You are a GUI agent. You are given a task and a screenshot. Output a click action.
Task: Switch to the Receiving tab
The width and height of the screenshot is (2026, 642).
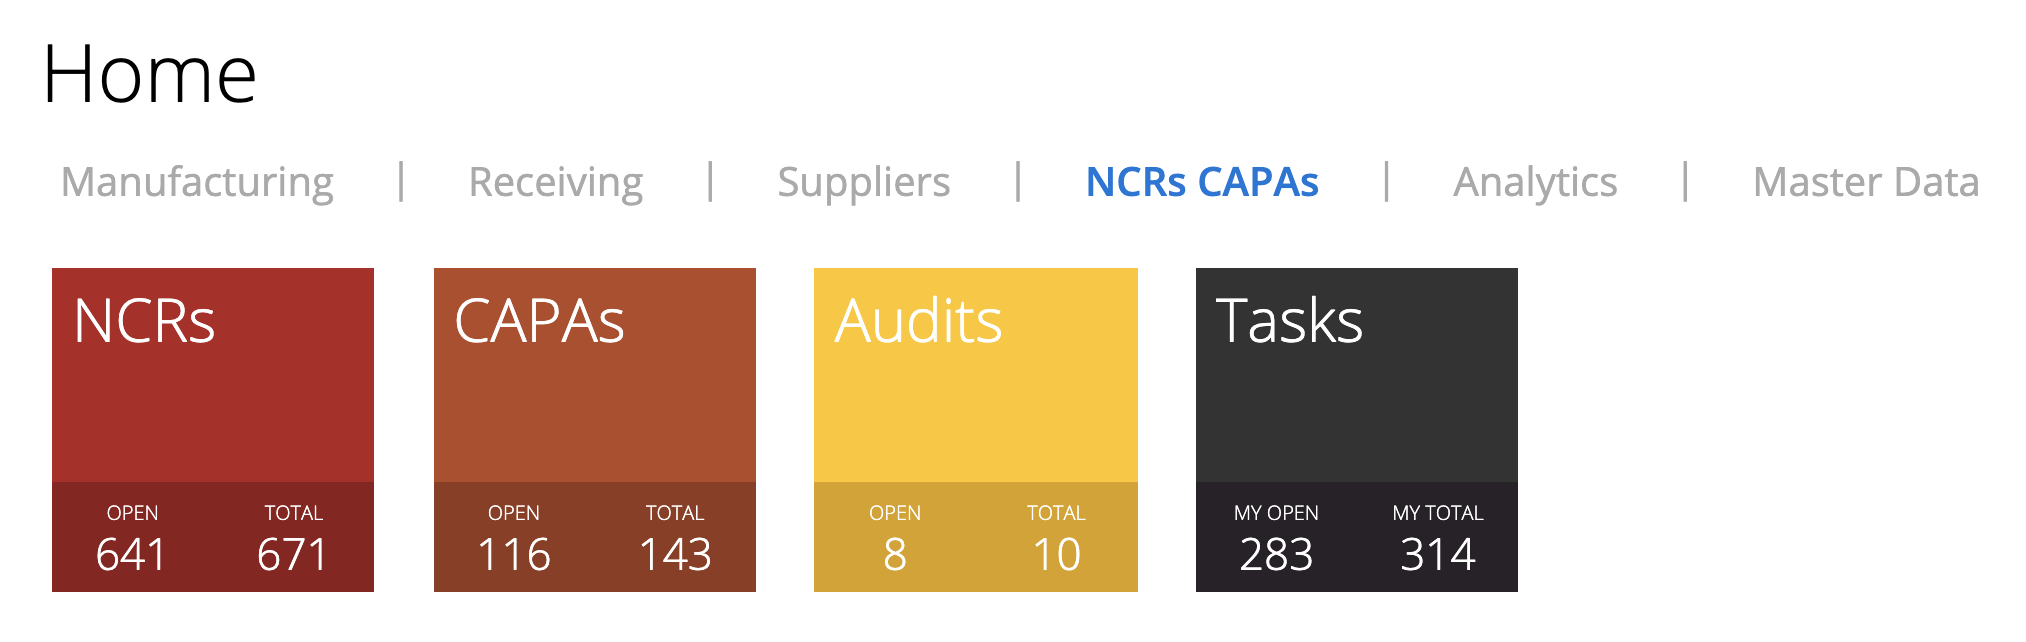click(x=555, y=182)
